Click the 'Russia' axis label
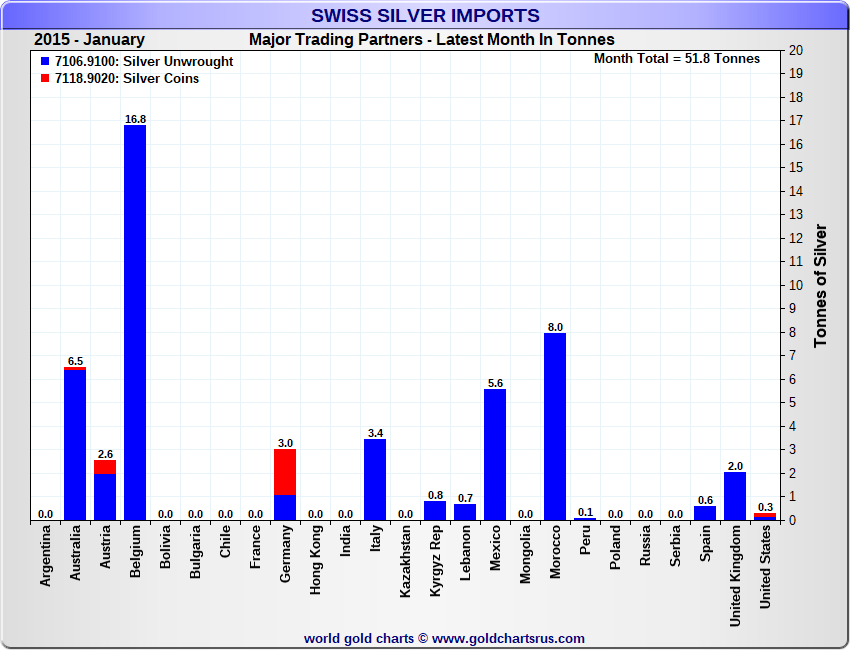 click(645, 546)
